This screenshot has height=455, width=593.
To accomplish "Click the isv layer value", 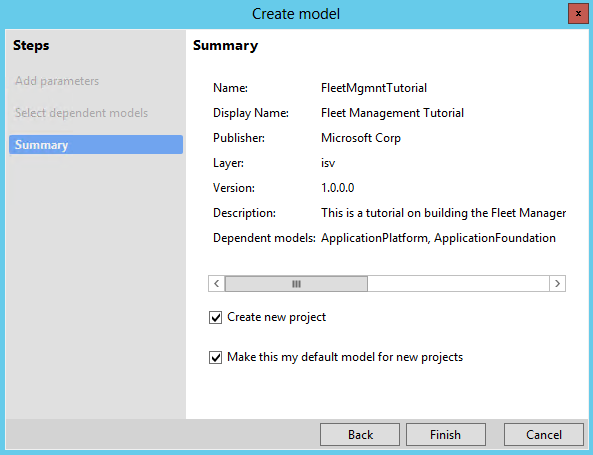I will 328,163.
